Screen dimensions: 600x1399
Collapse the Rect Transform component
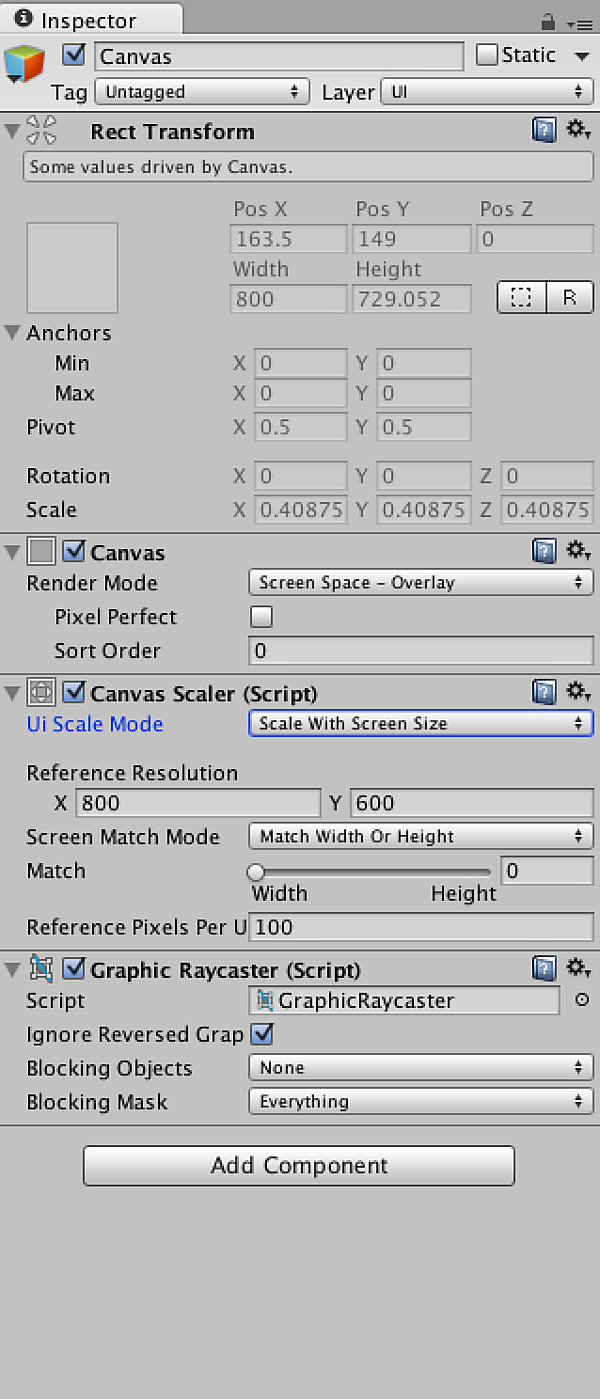click(x=10, y=130)
